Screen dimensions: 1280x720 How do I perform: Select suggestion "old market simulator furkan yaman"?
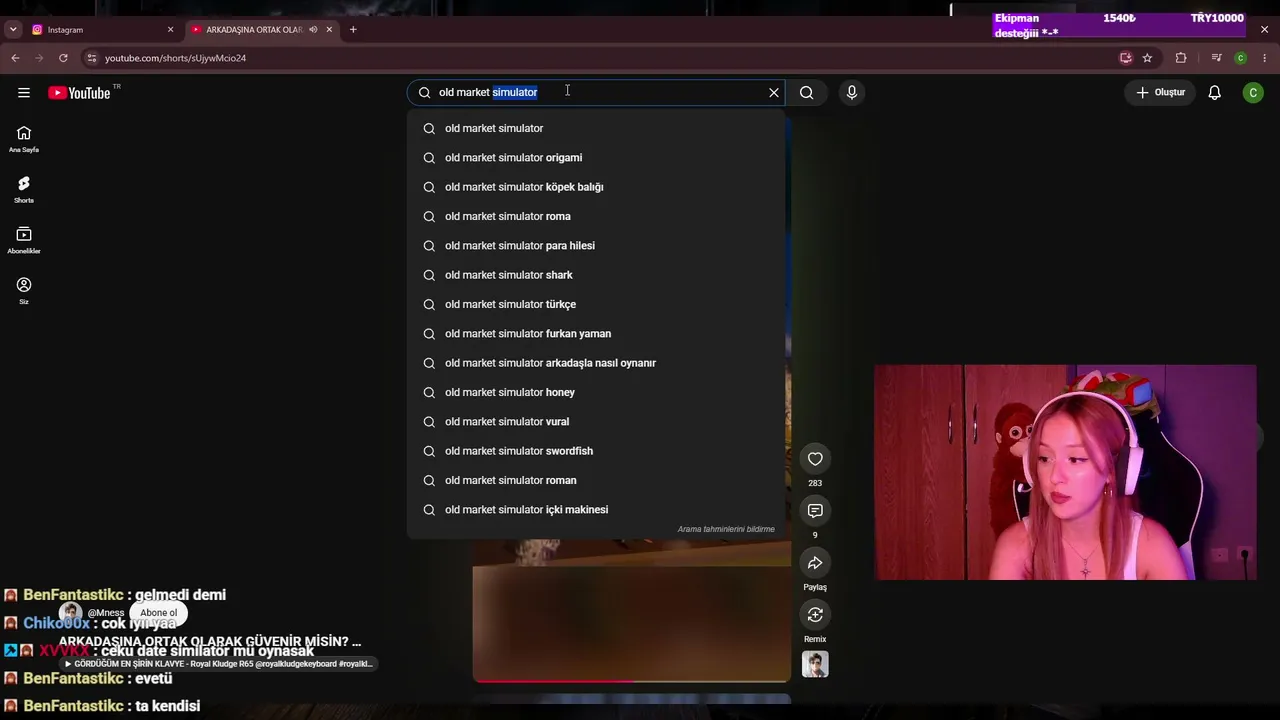pyautogui.click(x=596, y=334)
